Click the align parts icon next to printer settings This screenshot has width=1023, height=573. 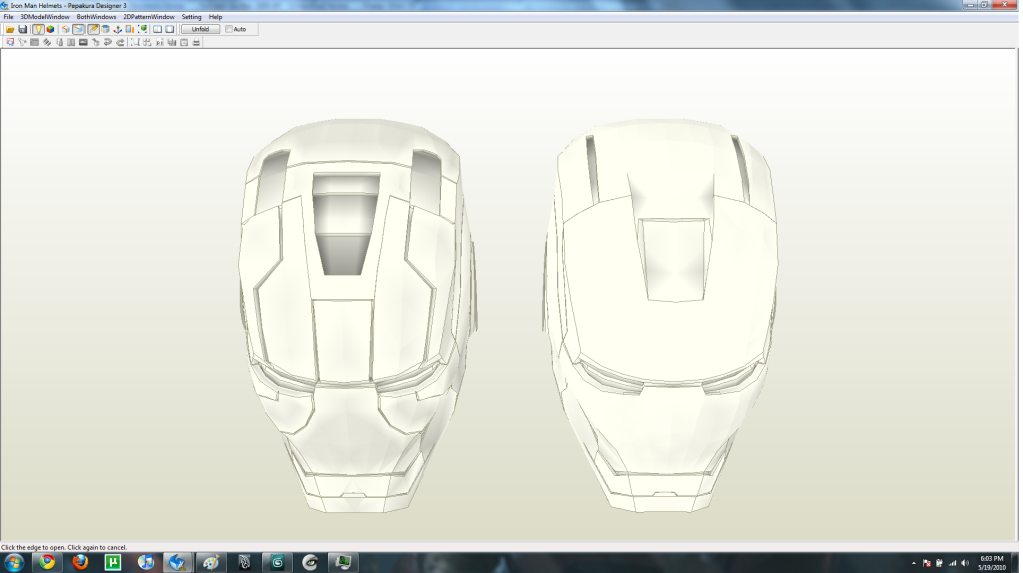coord(172,42)
